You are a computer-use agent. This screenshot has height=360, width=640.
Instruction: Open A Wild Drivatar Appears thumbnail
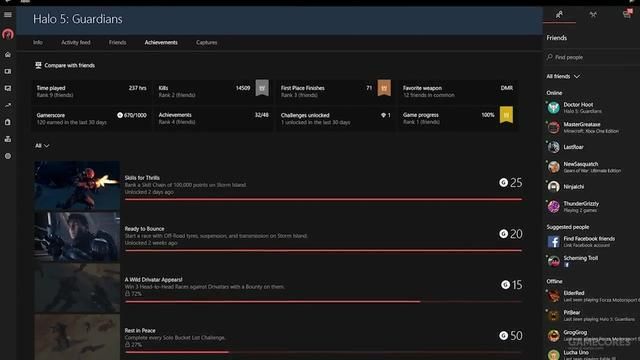tap(77, 288)
